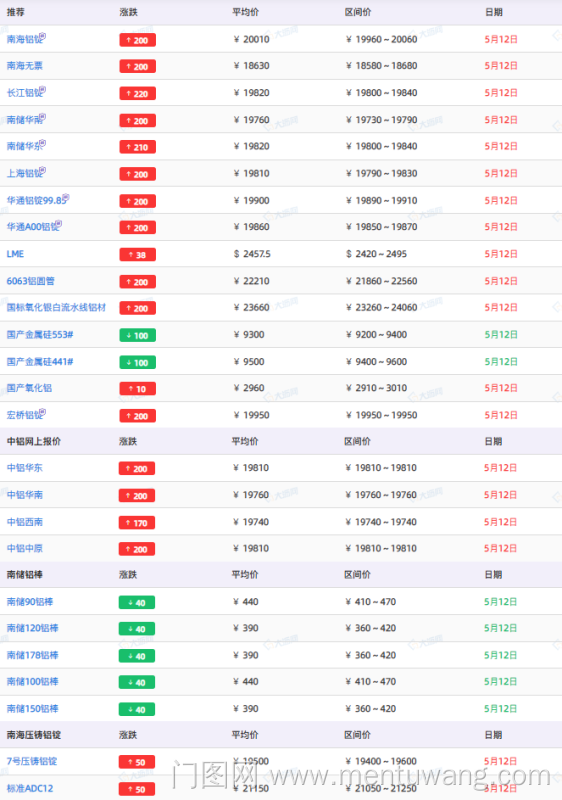Image resolution: width=562 pixels, height=800 pixels.
Task: Click green down 40 badge for 南储90铝棒
Action: [x=137, y=603]
